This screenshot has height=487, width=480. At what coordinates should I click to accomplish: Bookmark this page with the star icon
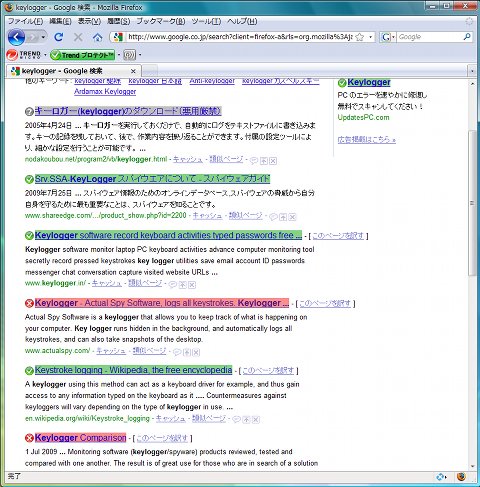[x=360, y=37]
